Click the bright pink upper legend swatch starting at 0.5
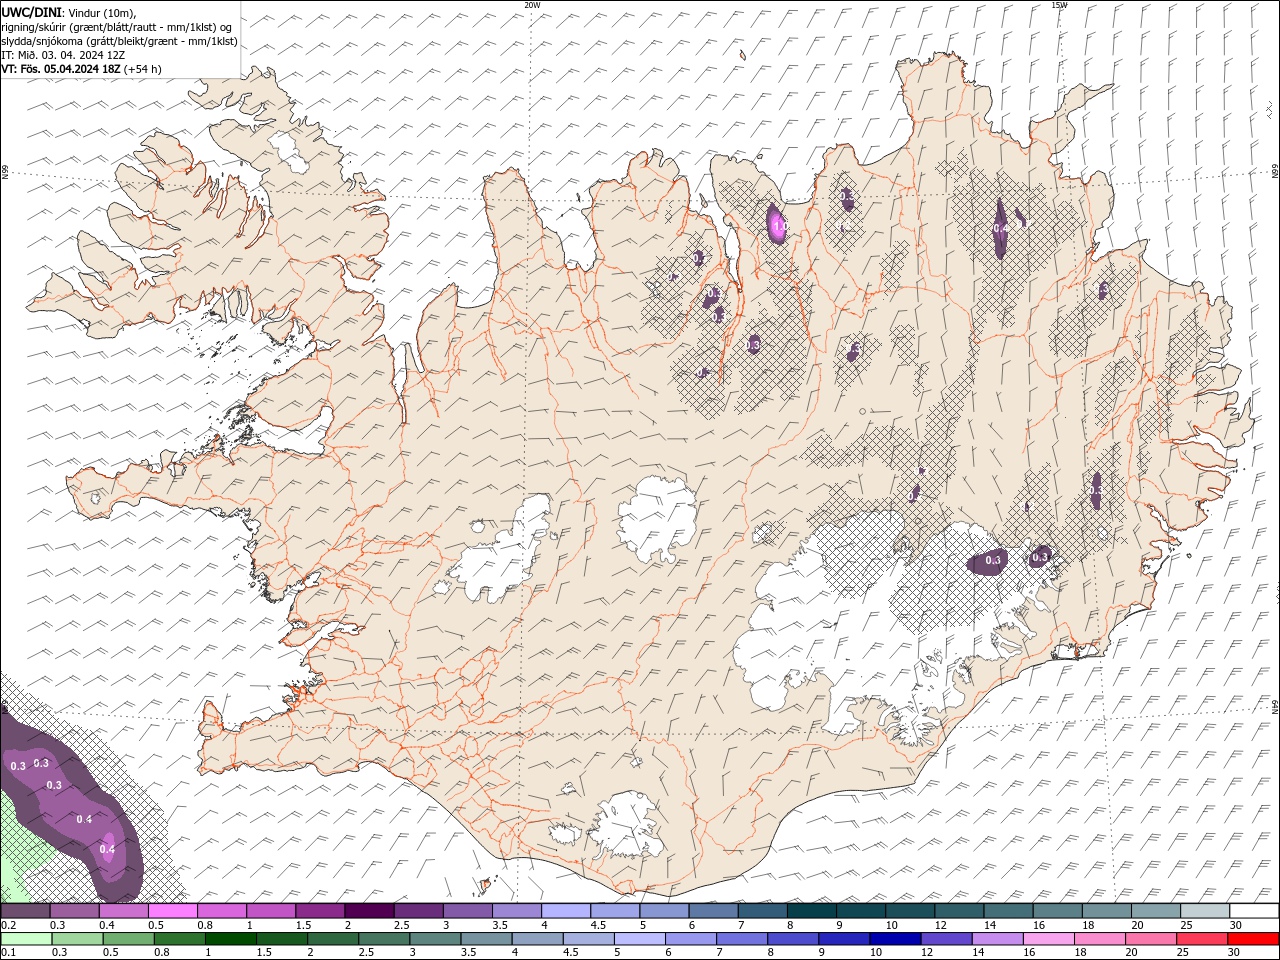This screenshot has width=1280, height=960. (x=173, y=911)
